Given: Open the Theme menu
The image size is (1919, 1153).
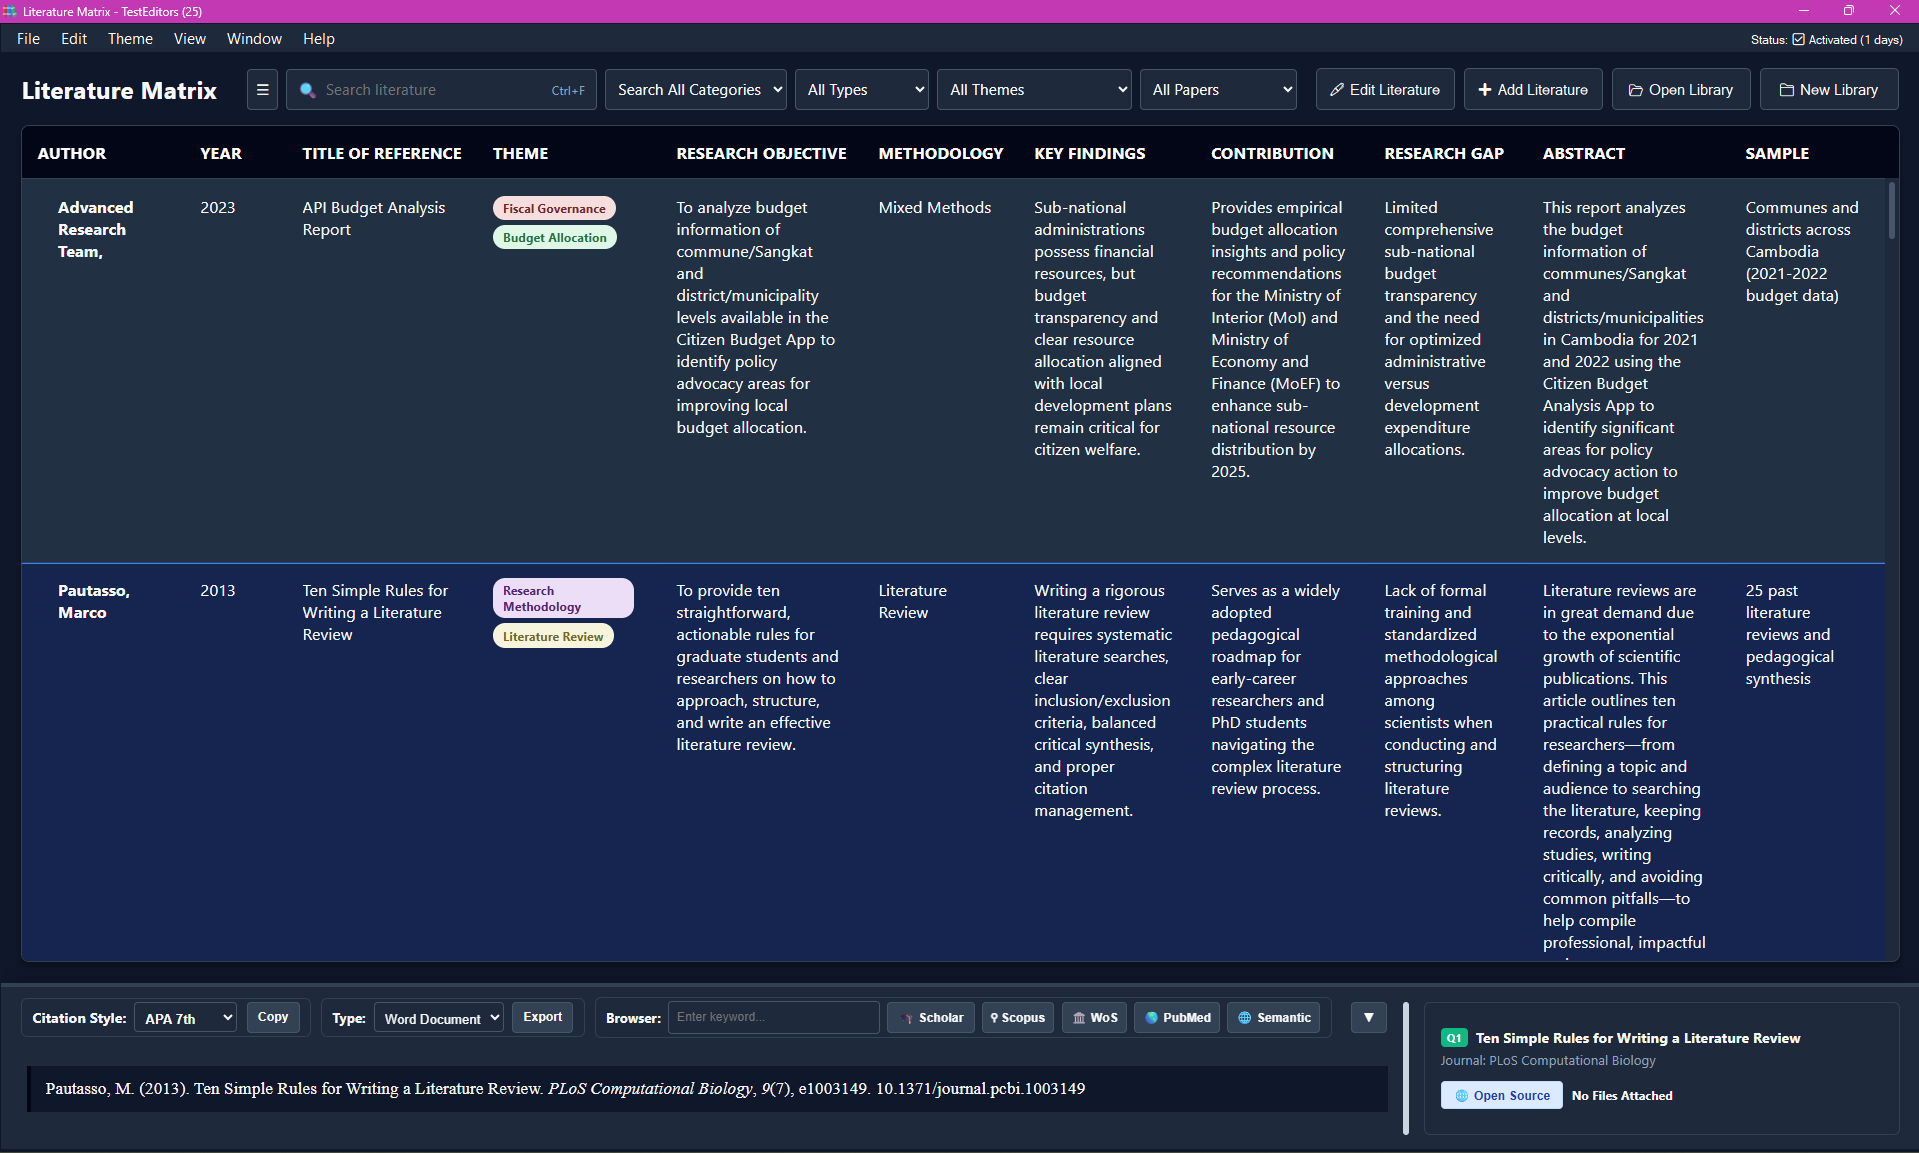Looking at the screenshot, I should point(130,39).
